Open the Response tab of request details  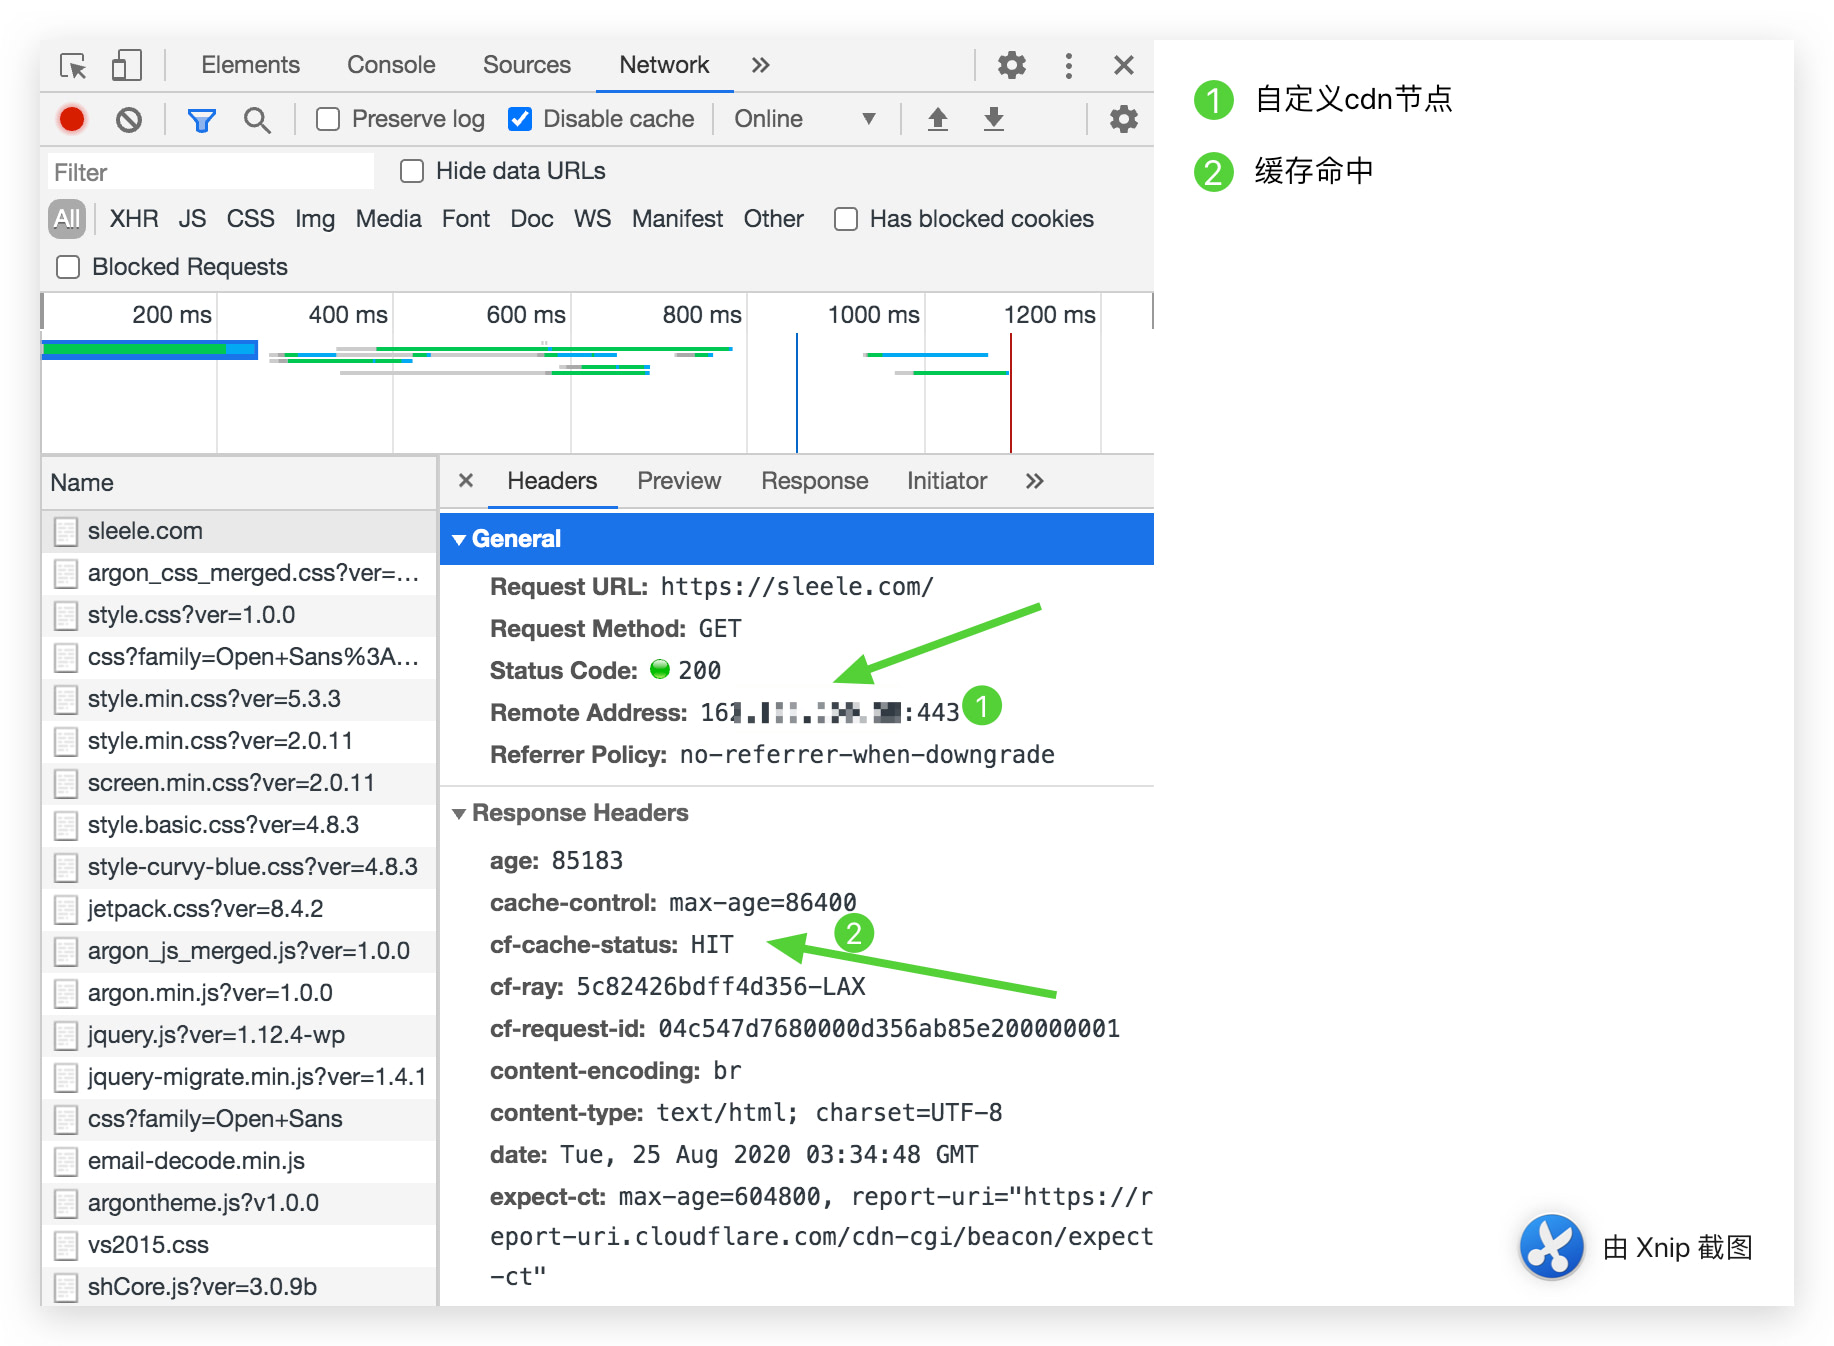[x=814, y=481]
